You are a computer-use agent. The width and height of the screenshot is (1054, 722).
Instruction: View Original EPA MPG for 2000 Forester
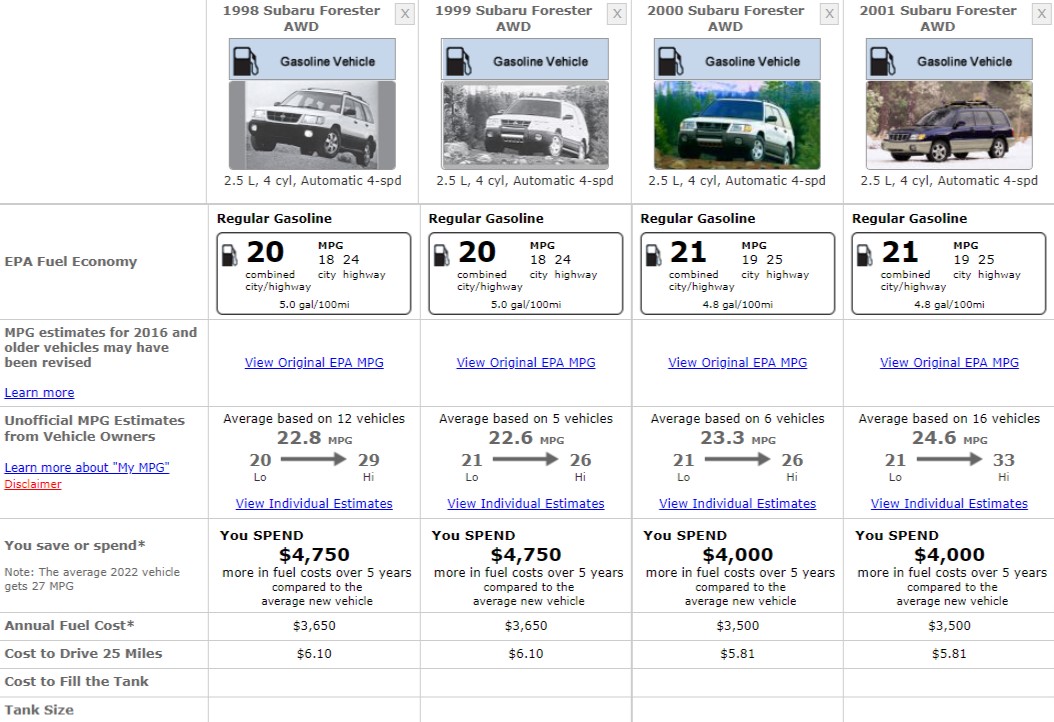[x=737, y=362]
